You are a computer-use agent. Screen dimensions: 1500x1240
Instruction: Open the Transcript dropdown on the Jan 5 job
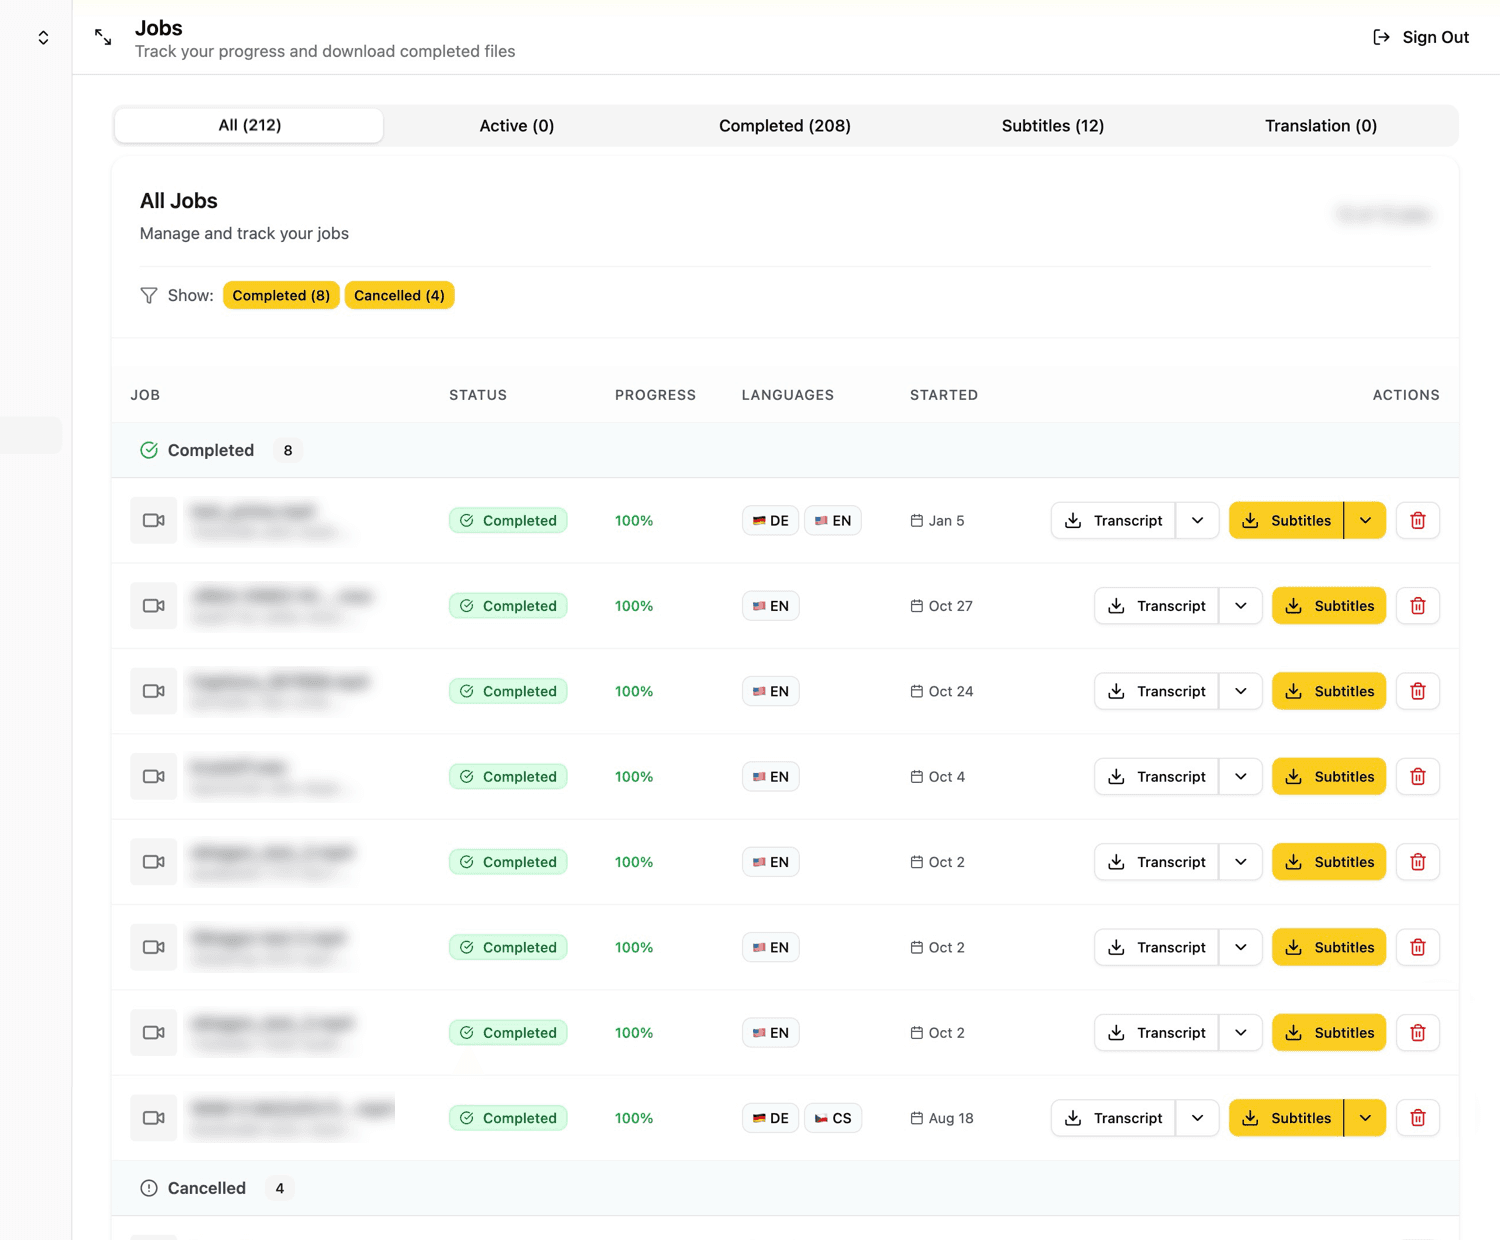[1196, 520]
